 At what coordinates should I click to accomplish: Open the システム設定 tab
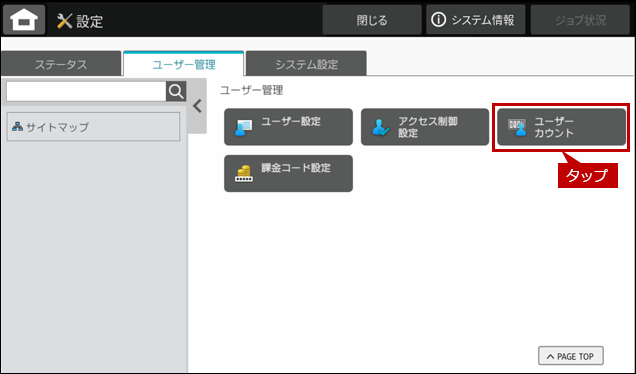(x=306, y=64)
